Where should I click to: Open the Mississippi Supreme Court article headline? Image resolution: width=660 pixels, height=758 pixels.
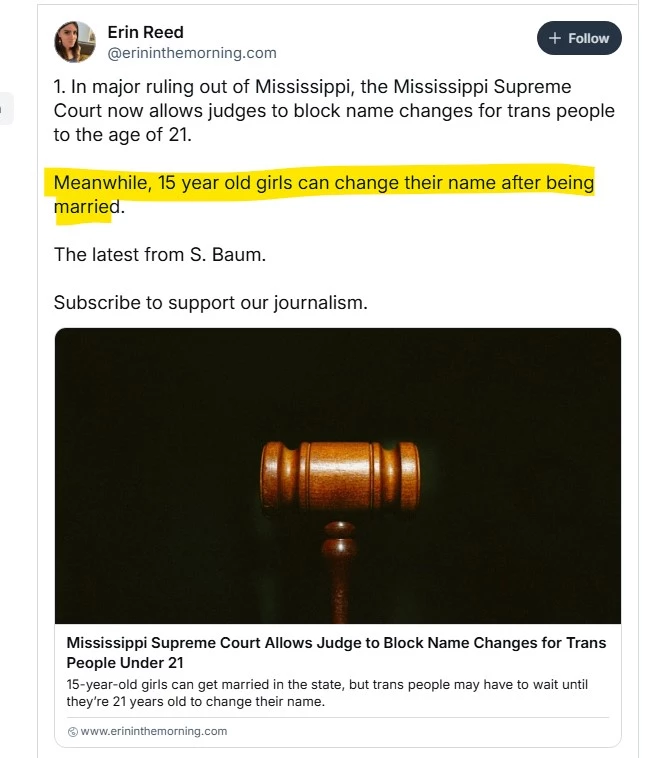click(x=336, y=643)
